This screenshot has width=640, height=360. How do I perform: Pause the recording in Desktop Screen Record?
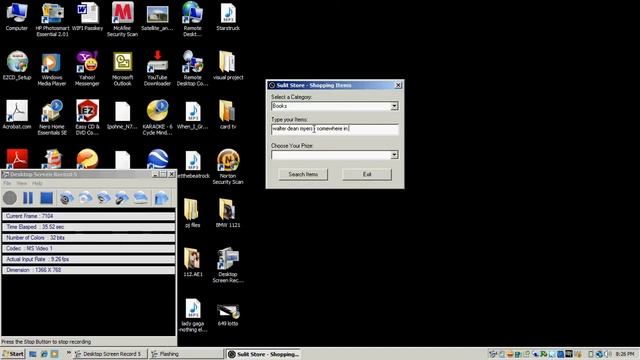point(28,198)
